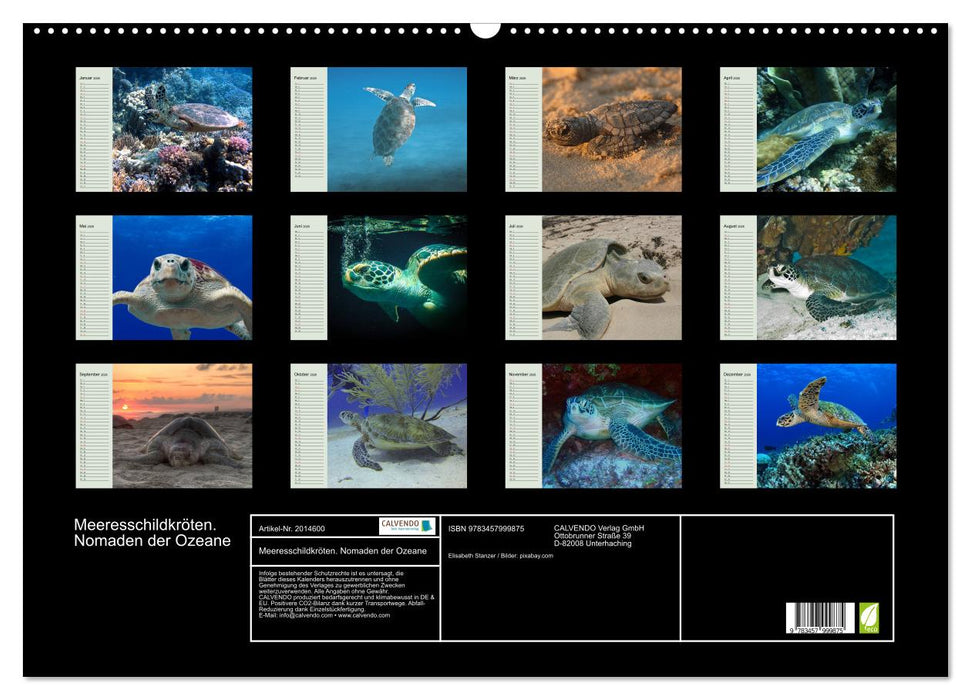Viewport: 971px width, 700px height.
Task: Open the Januar coral reef turtle image
Action: click(181, 129)
